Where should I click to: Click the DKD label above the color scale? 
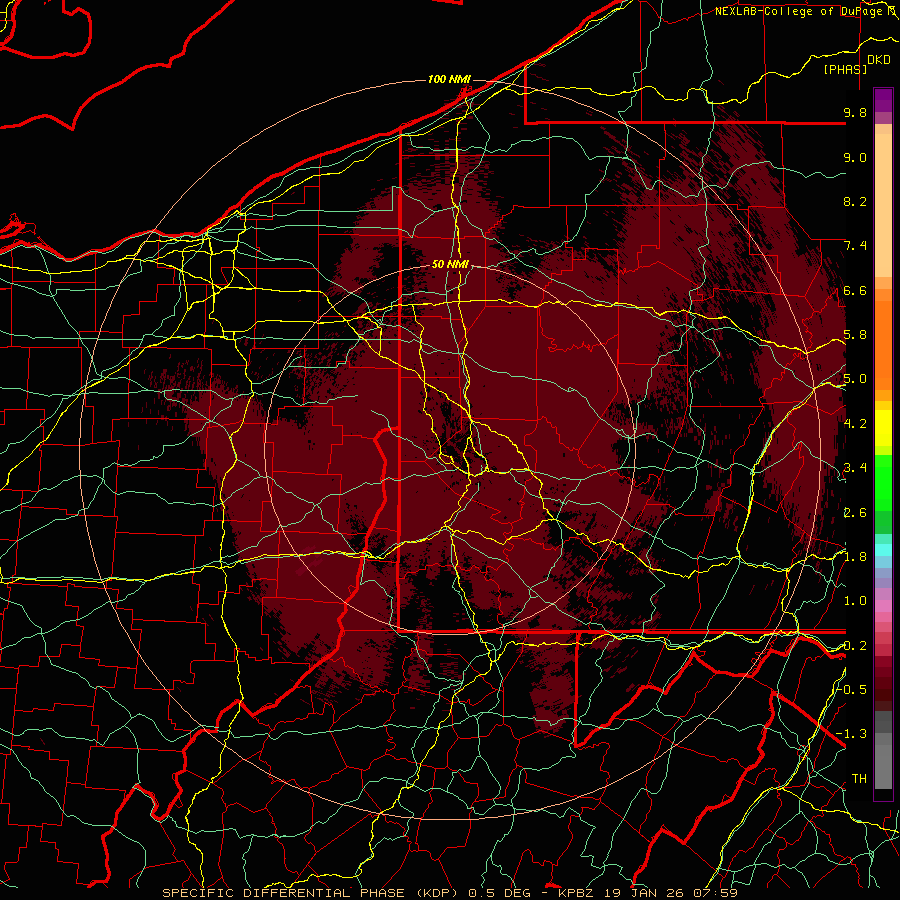tap(879, 60)
